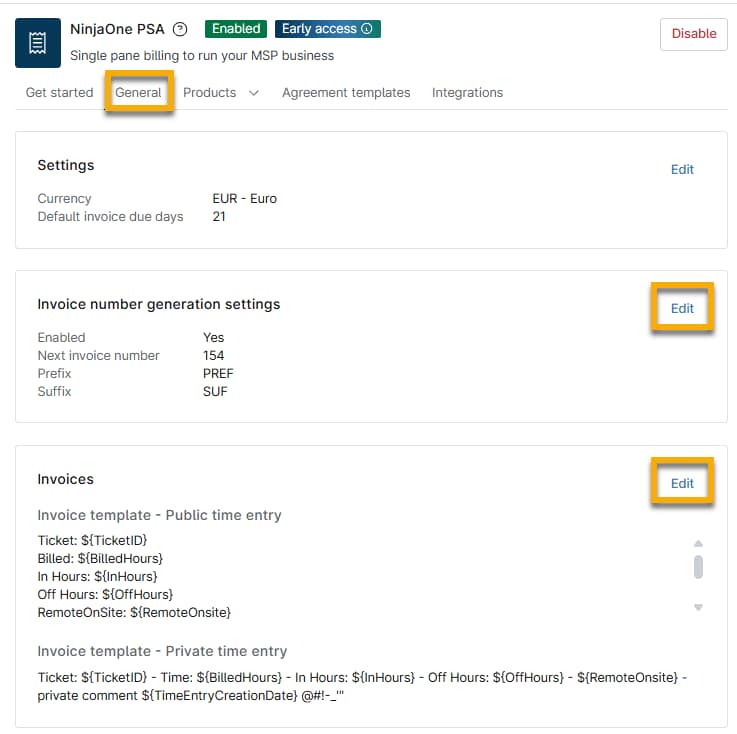Image resolution: width=737 pixels, height=734 pixels.
Task: Edit Invoice number generation settings
Action: pos(682,308)
